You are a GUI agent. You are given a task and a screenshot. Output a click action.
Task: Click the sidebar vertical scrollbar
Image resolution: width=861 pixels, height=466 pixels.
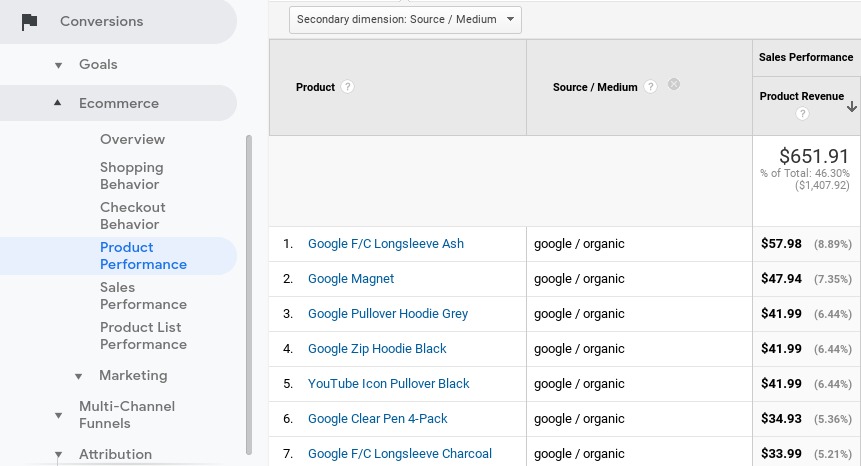coord(249,295)
